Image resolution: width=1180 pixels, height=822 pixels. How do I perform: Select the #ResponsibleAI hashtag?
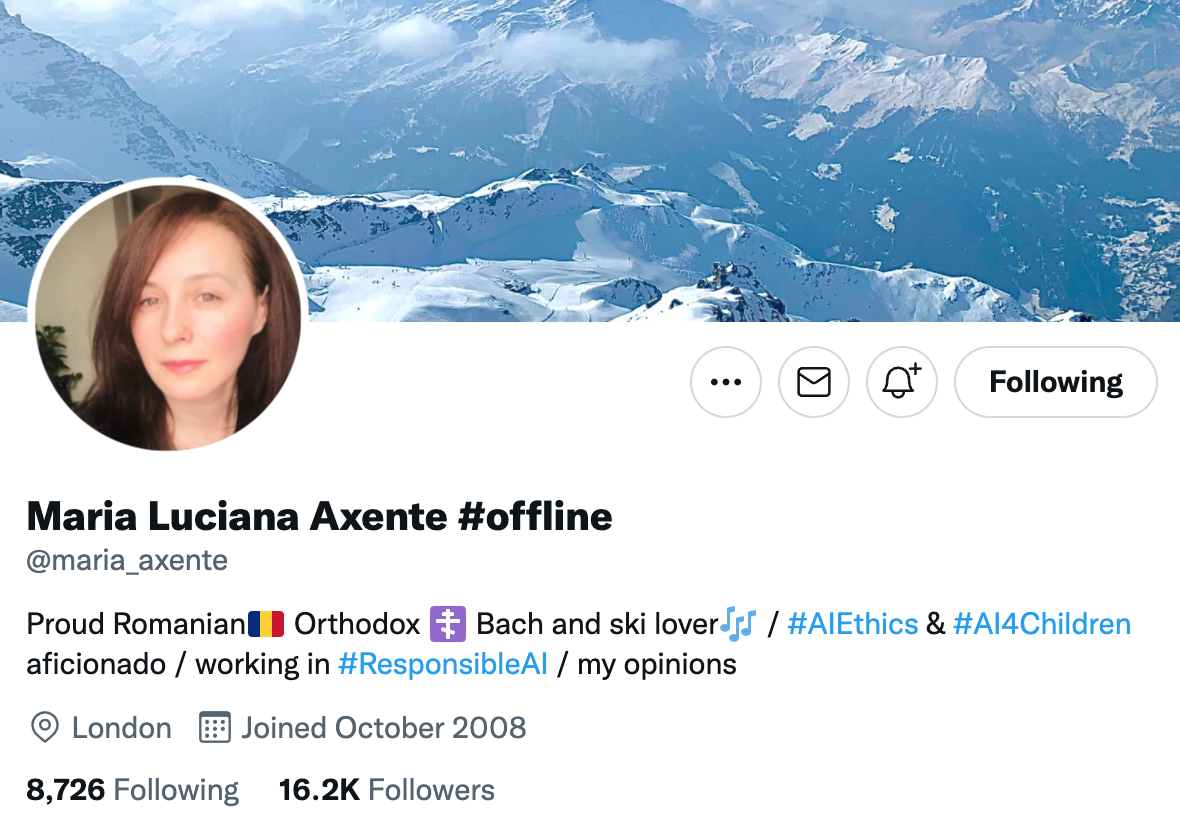[442, 665]
